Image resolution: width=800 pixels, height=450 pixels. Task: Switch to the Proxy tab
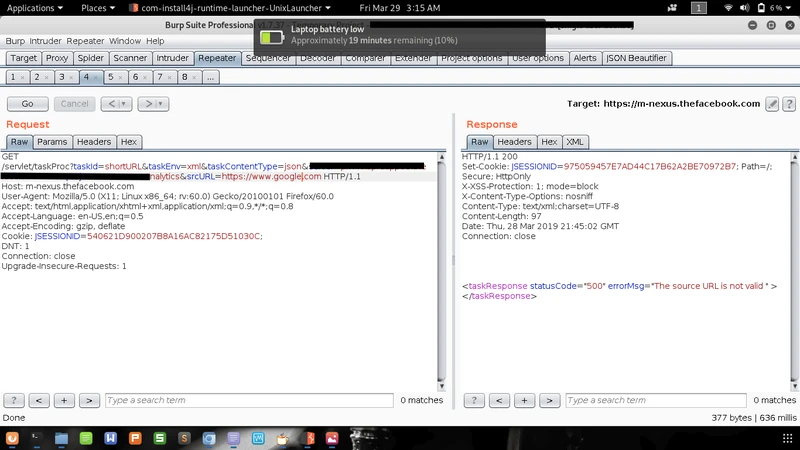[57, 58]
